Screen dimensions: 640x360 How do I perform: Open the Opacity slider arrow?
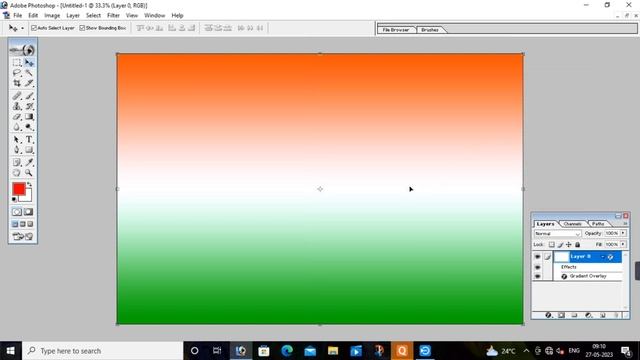click(623, 233)
